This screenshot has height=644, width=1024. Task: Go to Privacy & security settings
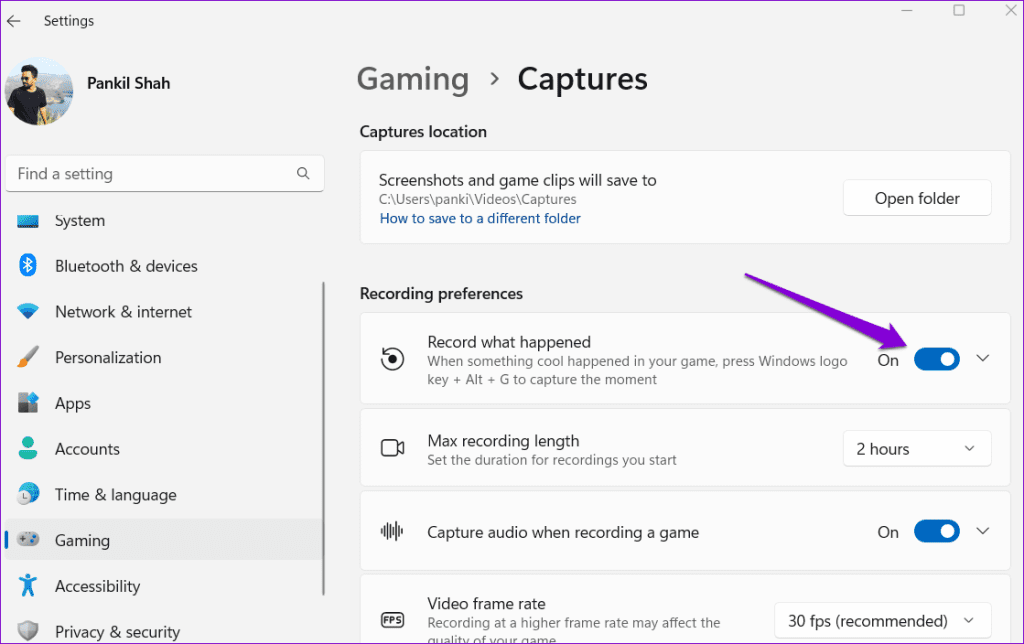point(117,631)
